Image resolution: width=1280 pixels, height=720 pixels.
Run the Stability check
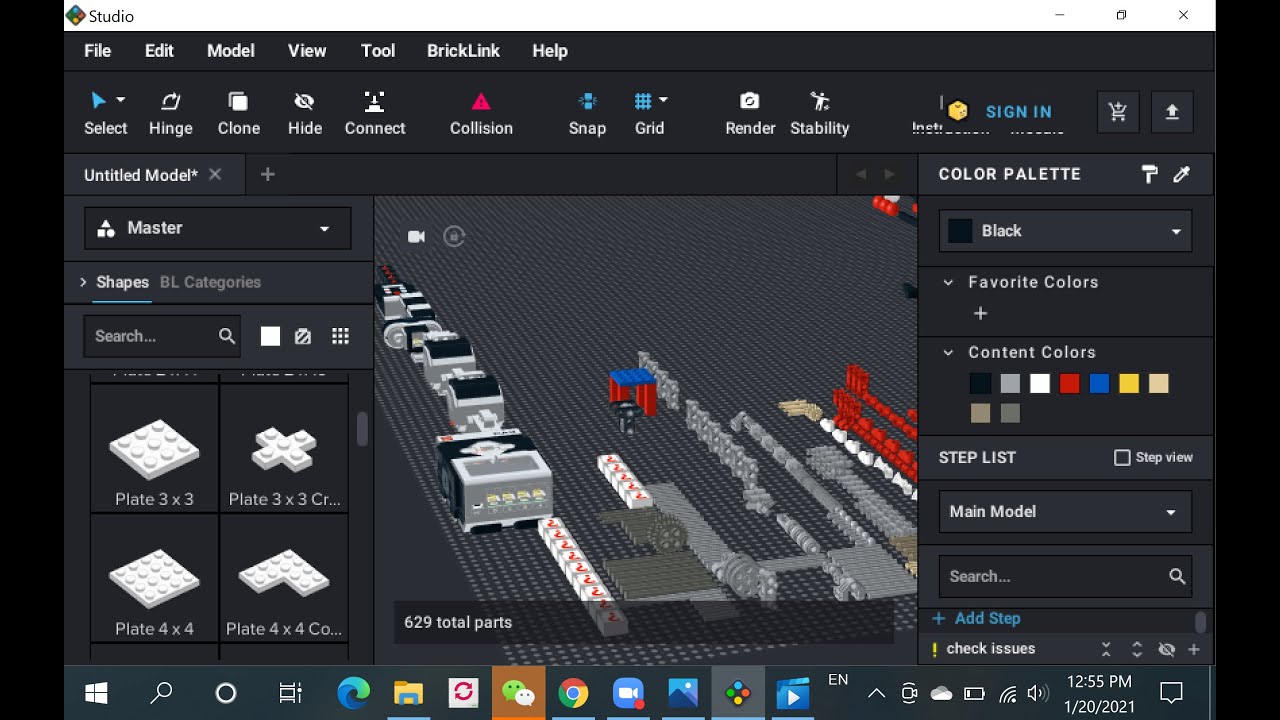[819, 113]
